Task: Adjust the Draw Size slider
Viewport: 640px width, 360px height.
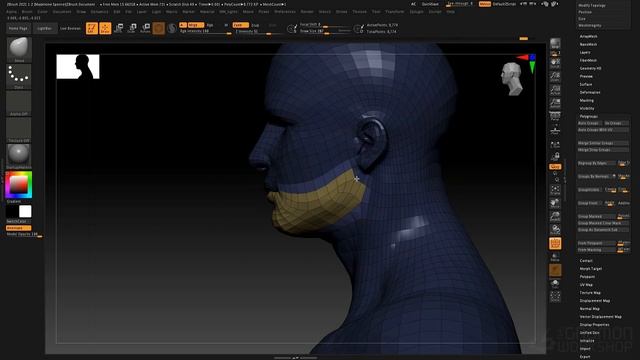Action: [325, 31]
